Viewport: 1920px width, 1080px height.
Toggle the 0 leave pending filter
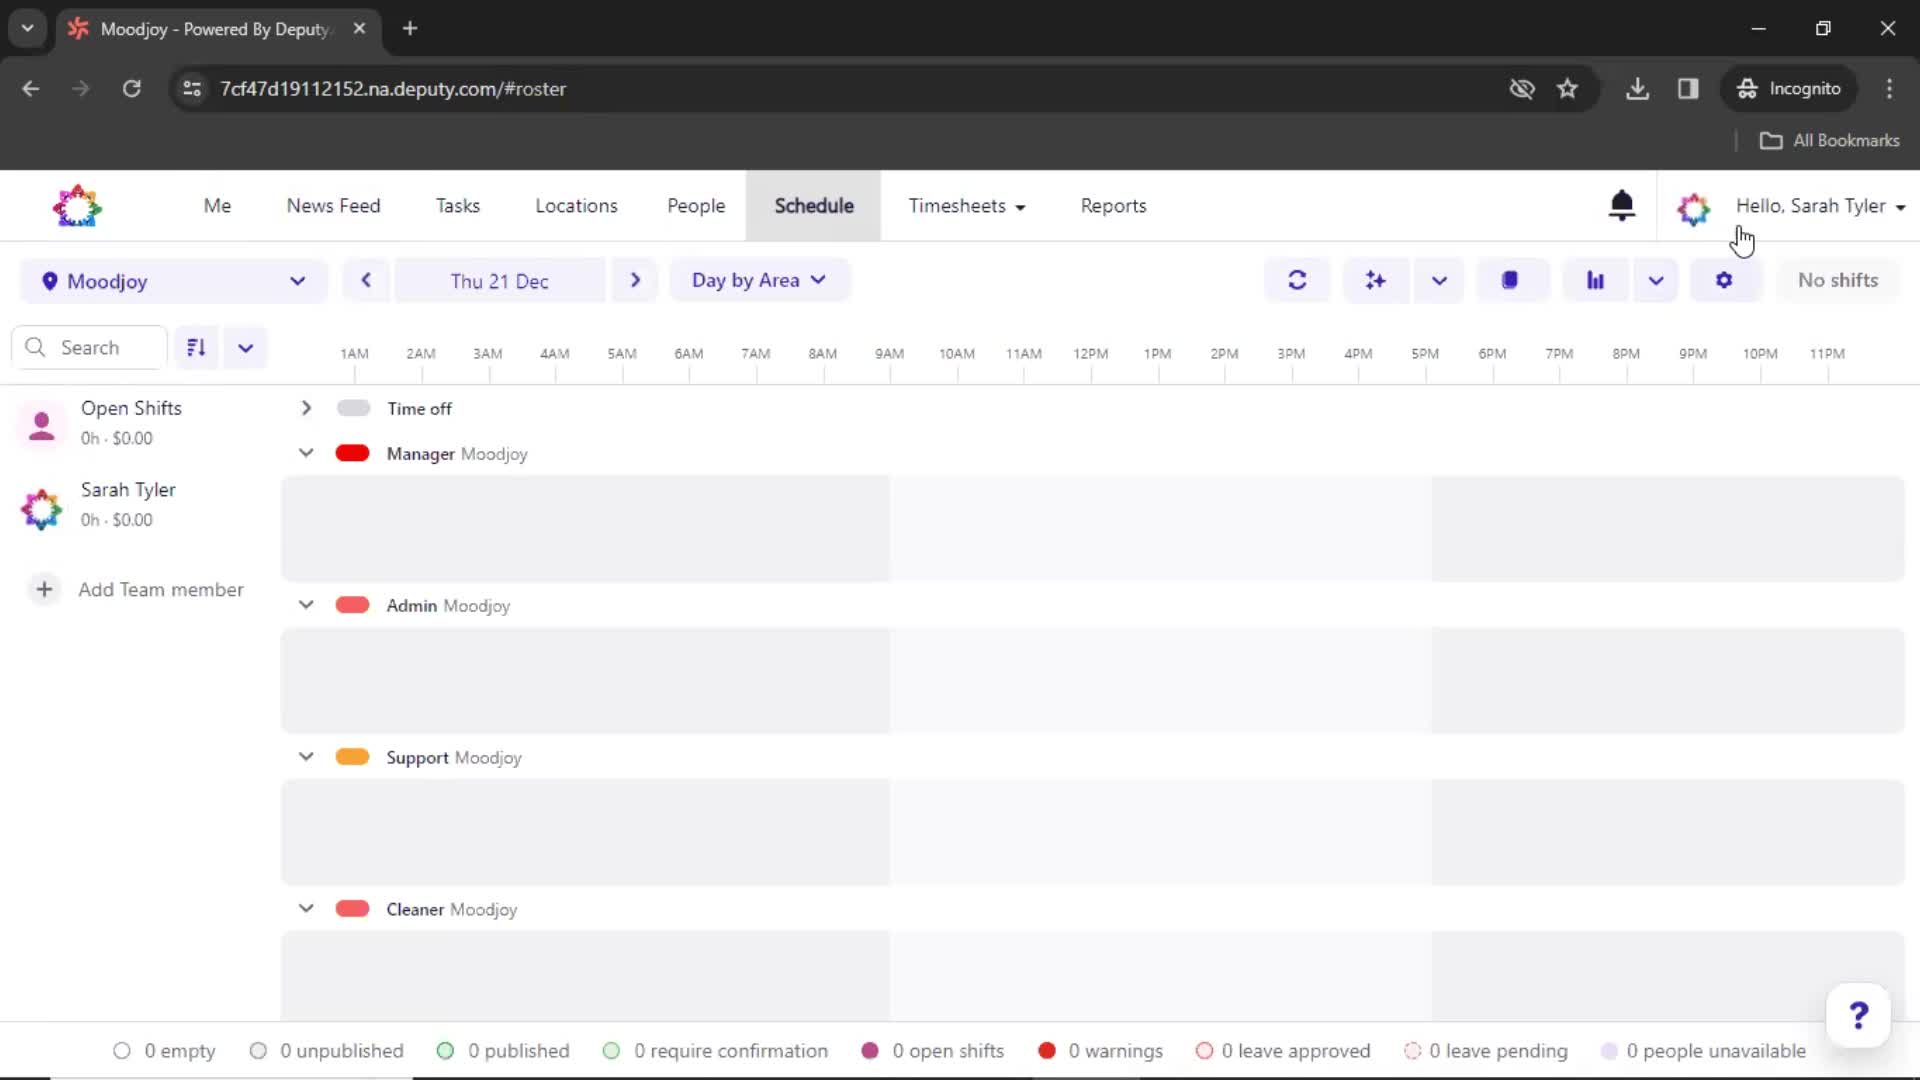(x=1486, y=1051)
